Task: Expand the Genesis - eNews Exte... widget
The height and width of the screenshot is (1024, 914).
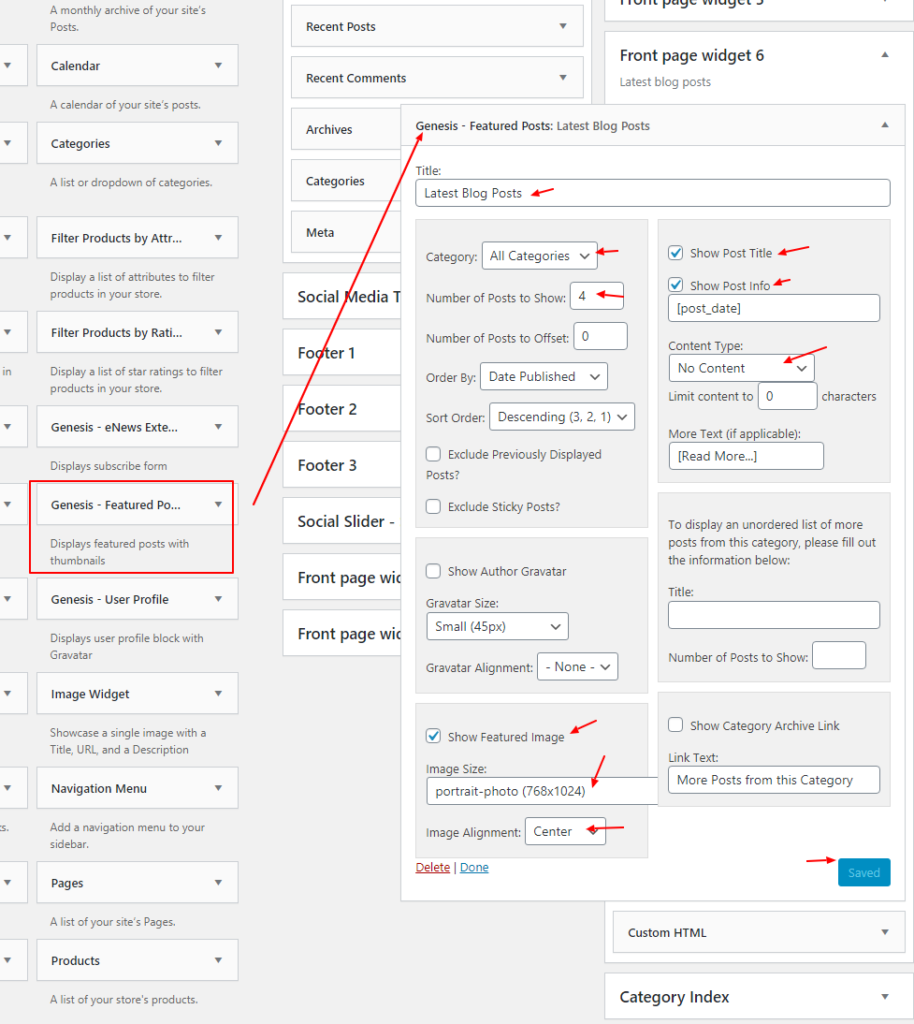Action: coord(218,426)
